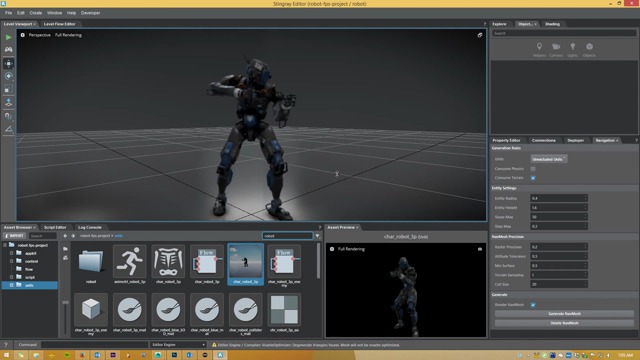Select the Rotate tool in the viewport toolbar
Image resolution: width=640 pixels, height=360 pixels.
pyautogui.click(x=8, y=76)
